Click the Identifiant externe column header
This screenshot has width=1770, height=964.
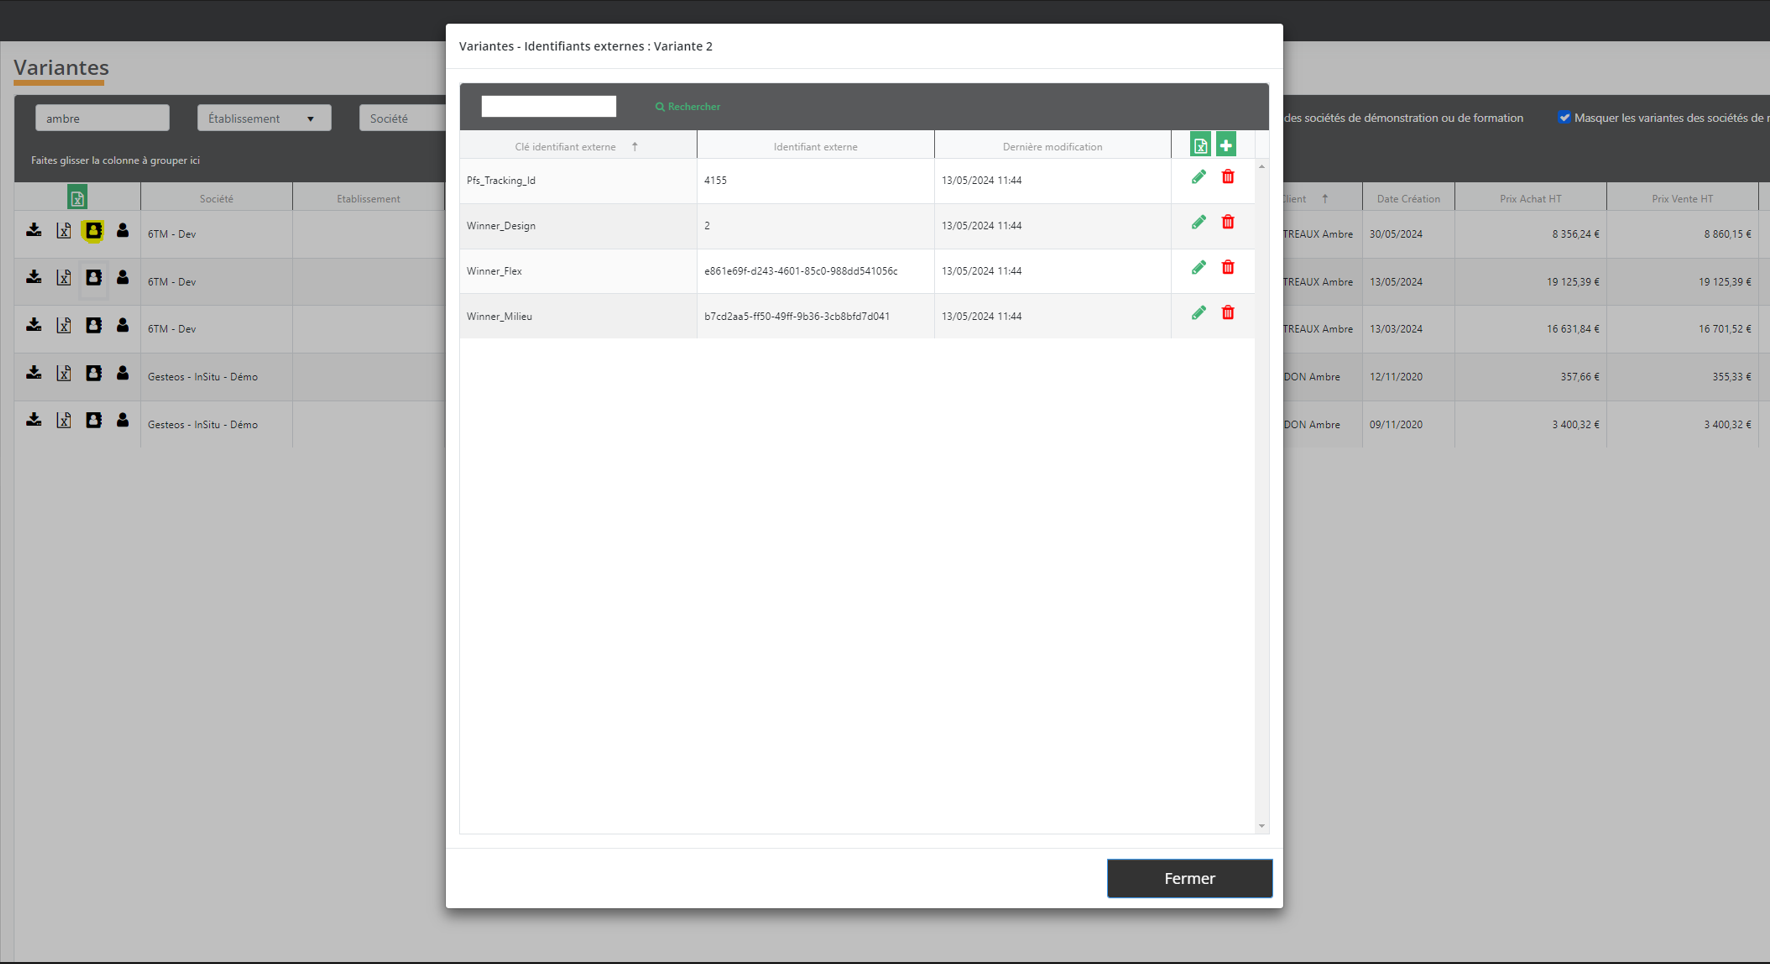tap(815, 147)
